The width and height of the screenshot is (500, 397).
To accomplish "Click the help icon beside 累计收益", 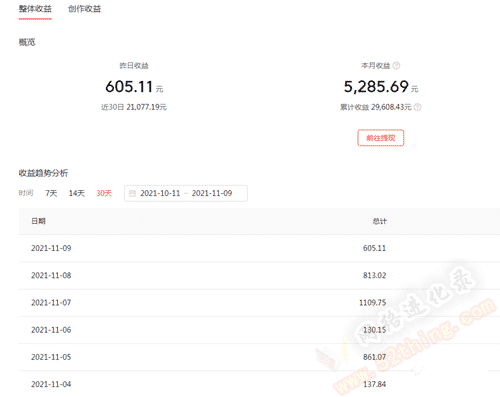I will click(x=417, y=107).
